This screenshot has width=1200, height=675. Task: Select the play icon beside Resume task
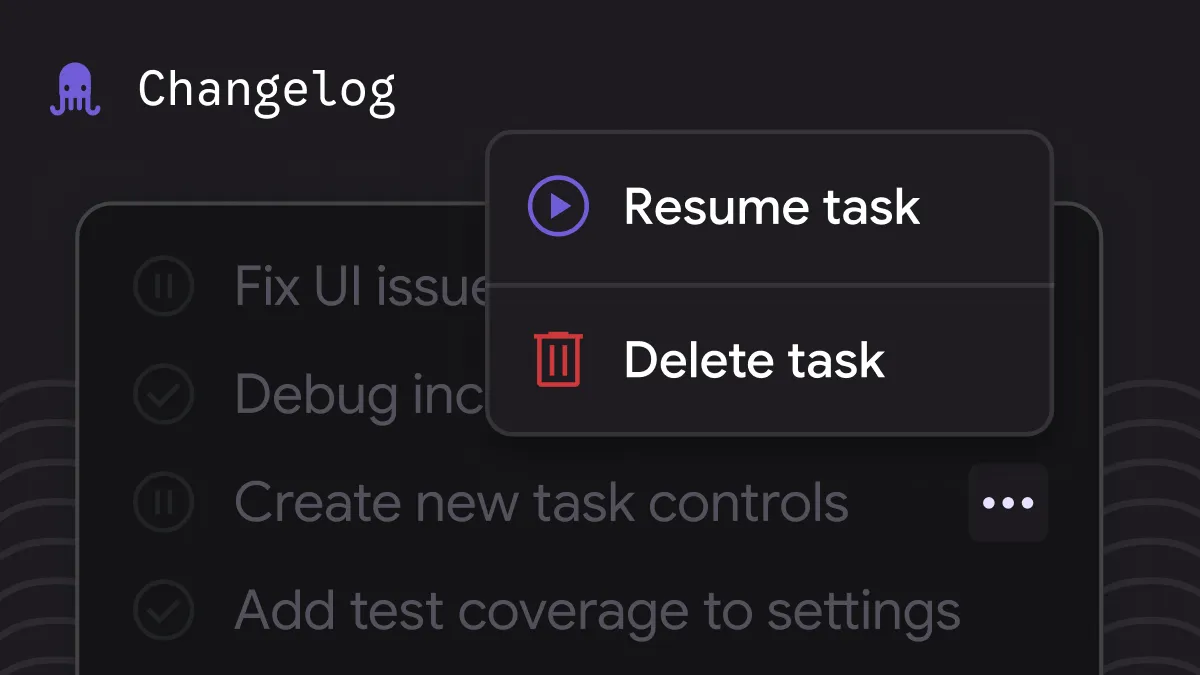pyautogui.click(x=558, y=206)
